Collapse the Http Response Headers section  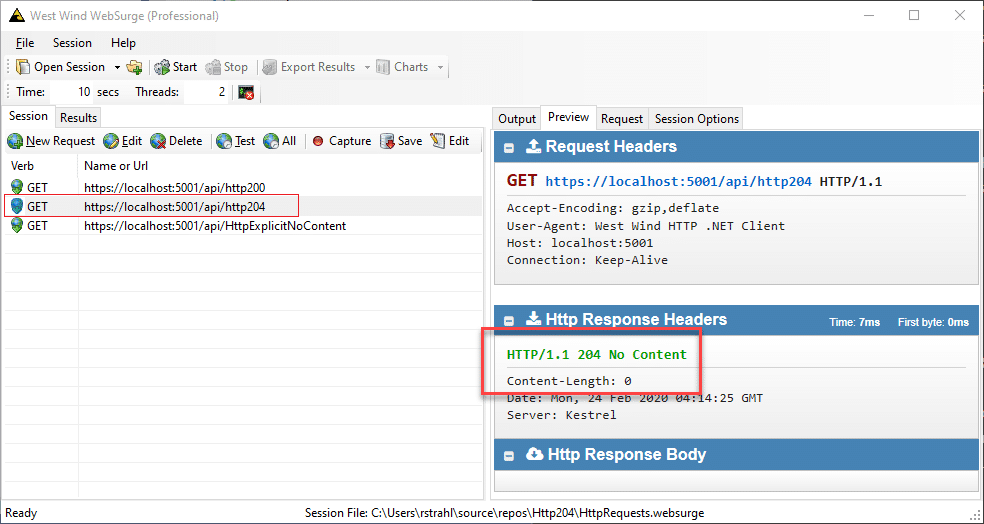pos(510,321)
